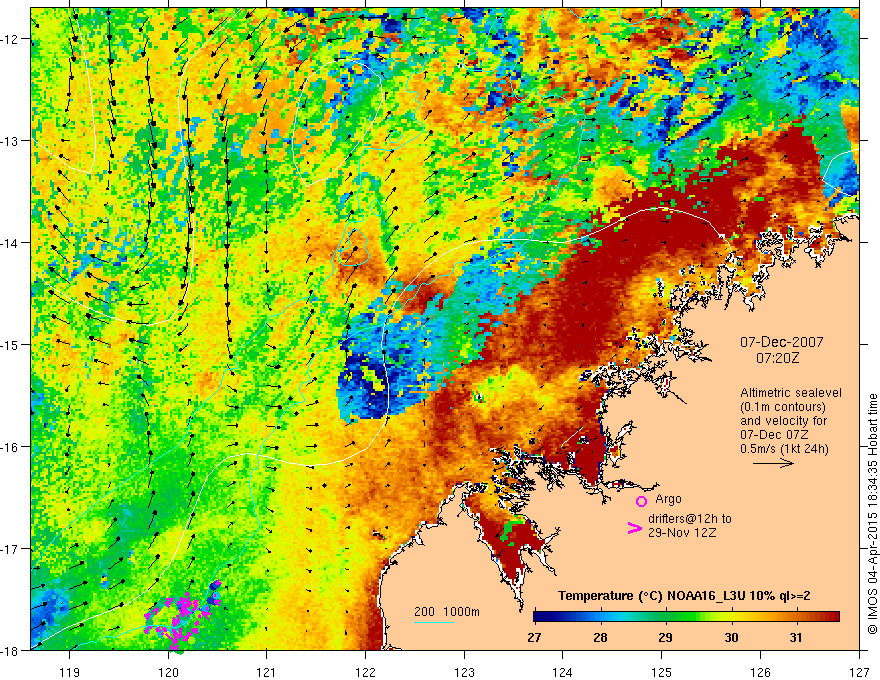
Task: Click the magenta drifters arrowhead legend symbol
Action: [634, 528]
